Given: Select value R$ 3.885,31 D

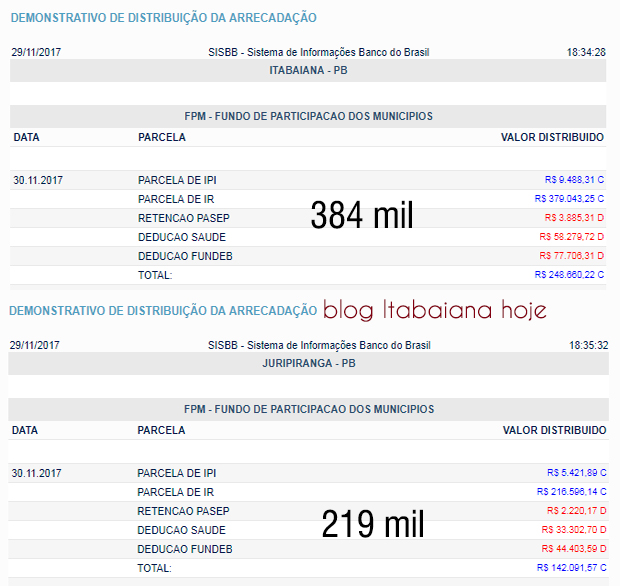Looking at the screenshot, I should click(x=574, y=218).
